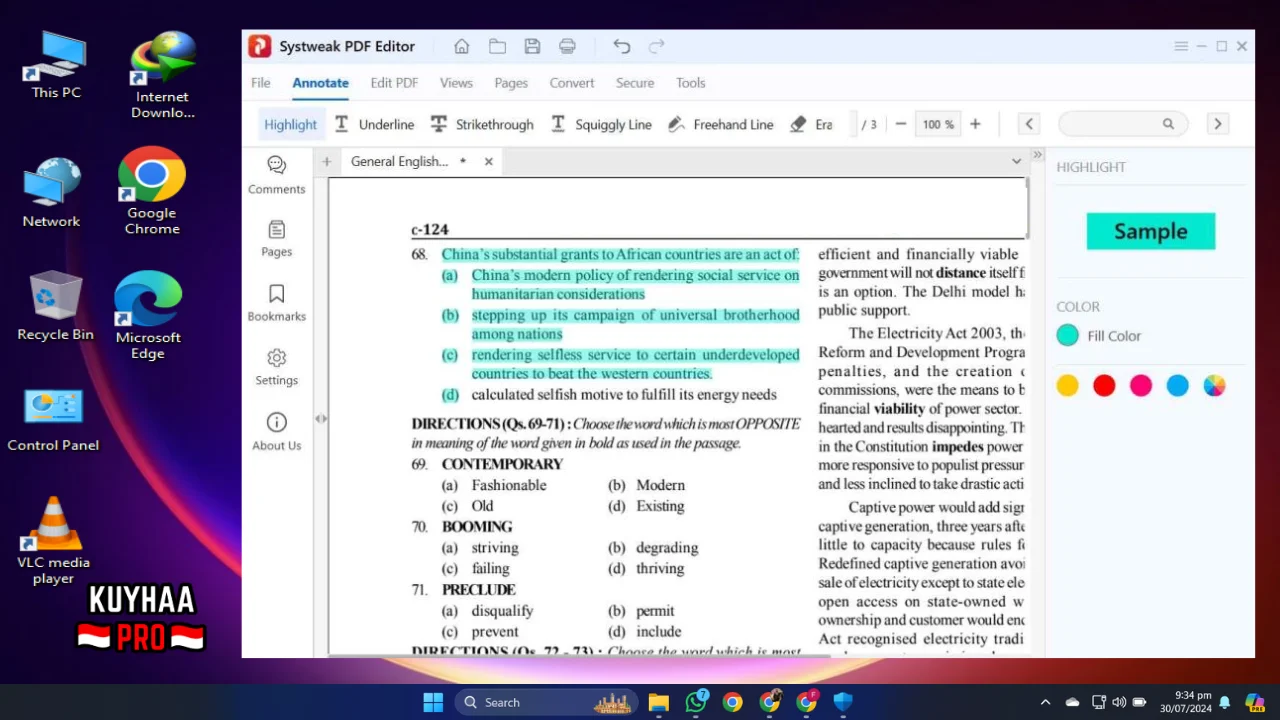The image size is (1280, 720).
Task: Select the Strikethrough tool
Action: tap(482, 124)
